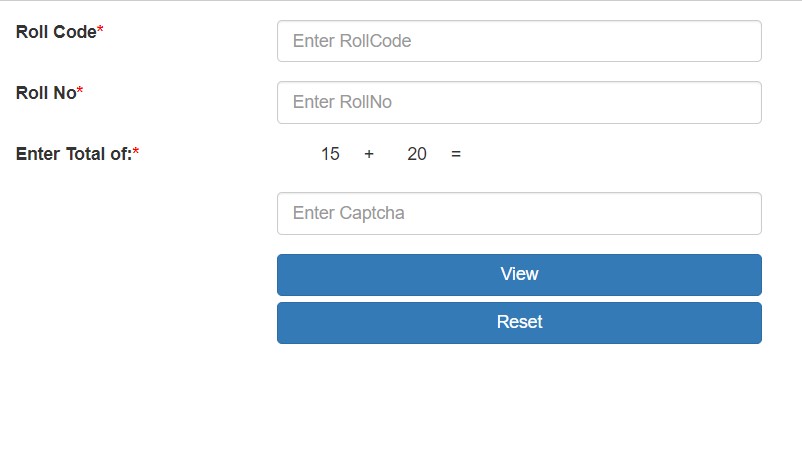Click the Roll Code input field

point(519,41)
